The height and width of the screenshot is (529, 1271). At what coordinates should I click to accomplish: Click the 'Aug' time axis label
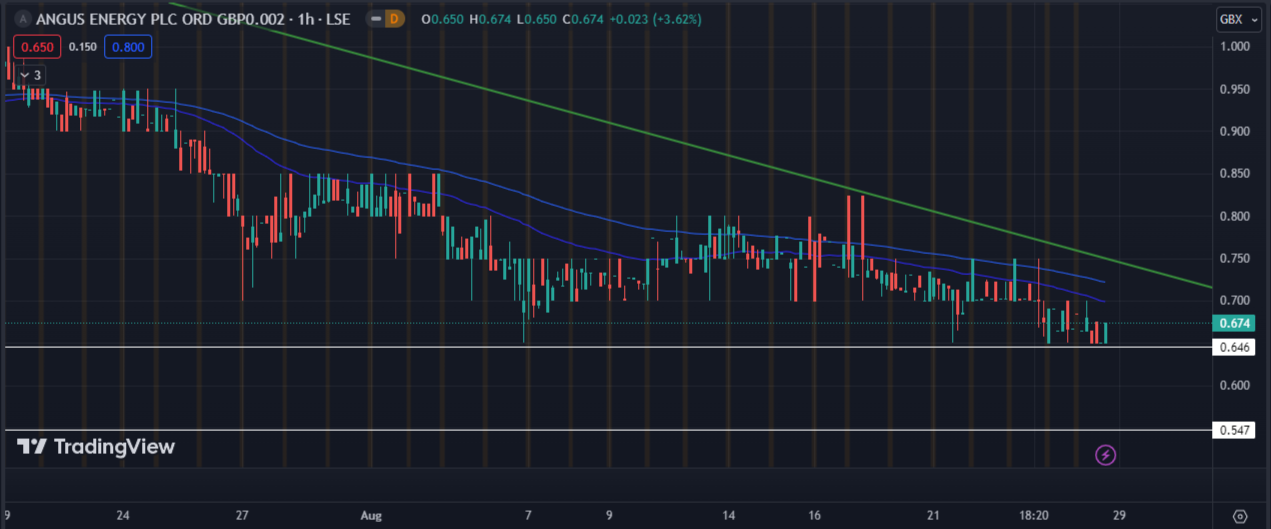point(371,516)
